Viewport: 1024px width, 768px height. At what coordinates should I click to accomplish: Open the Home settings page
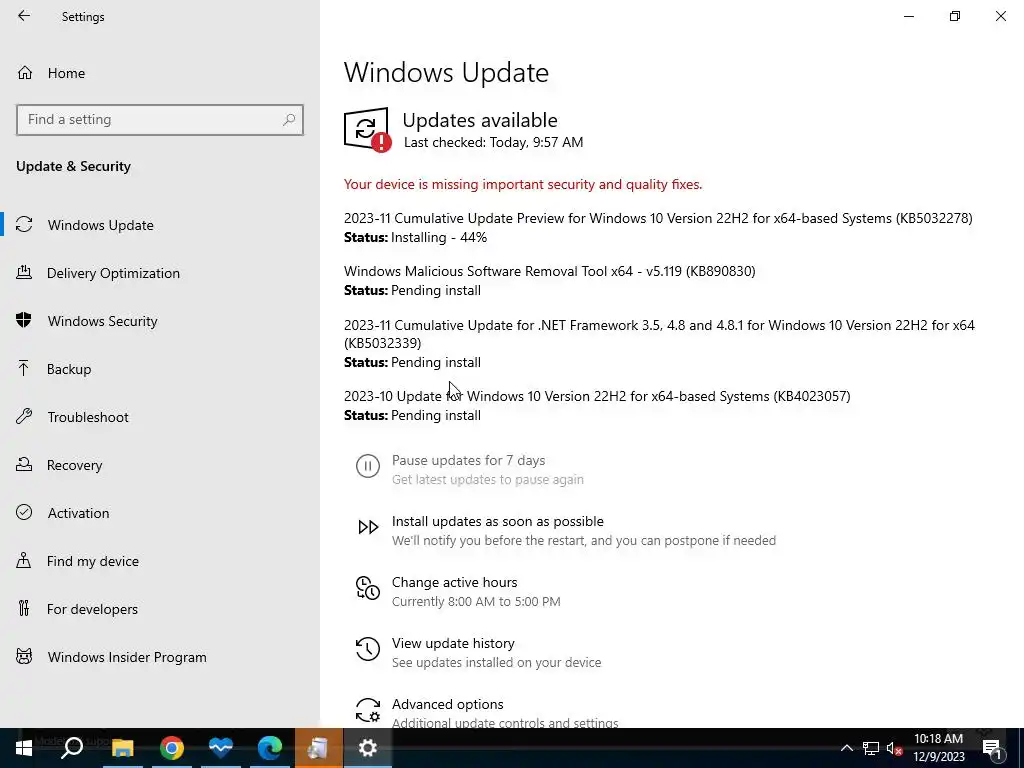click(x=66, y=73)
